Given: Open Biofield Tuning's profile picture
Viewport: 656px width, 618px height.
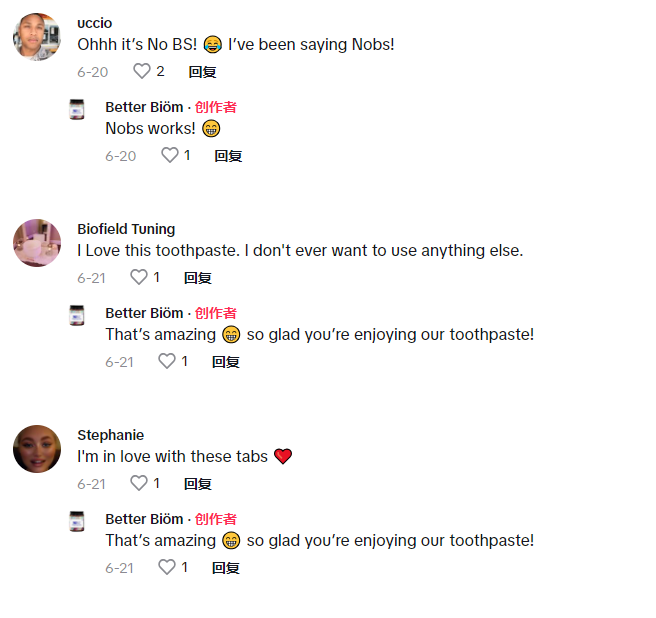Looking at the screenshot, I should [37, 243].
